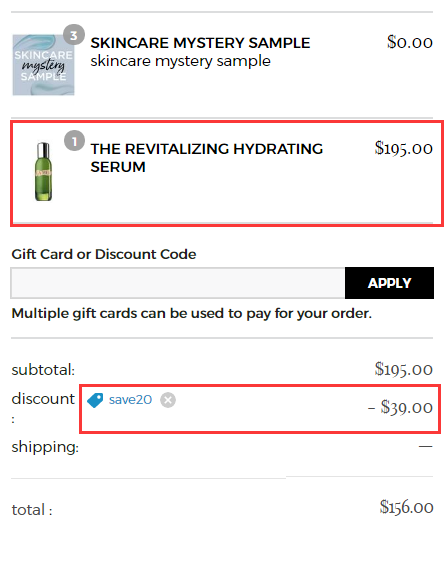
Task: Open the Skincare Mystery Sample thumbnail
Action: click(x=43, y=65)
